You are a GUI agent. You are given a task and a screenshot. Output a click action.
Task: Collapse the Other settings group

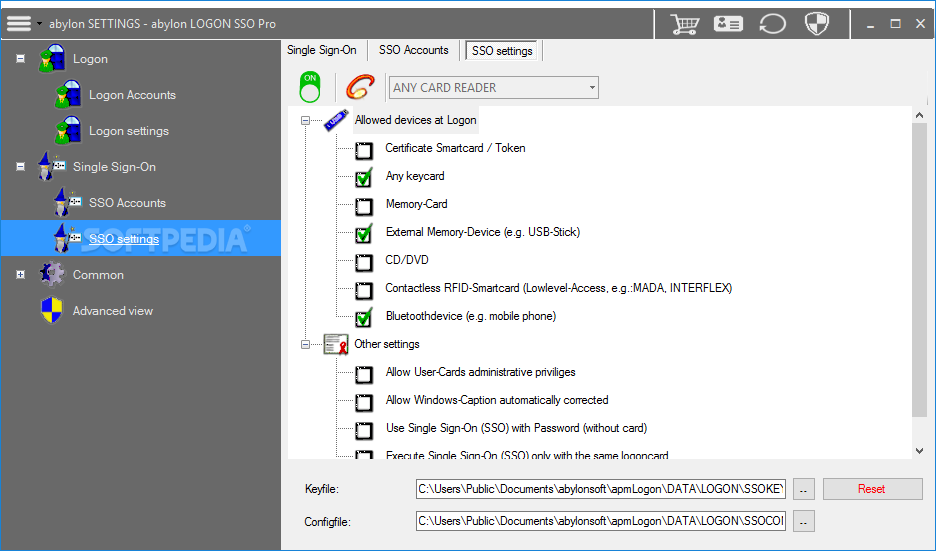pos(306,344)
